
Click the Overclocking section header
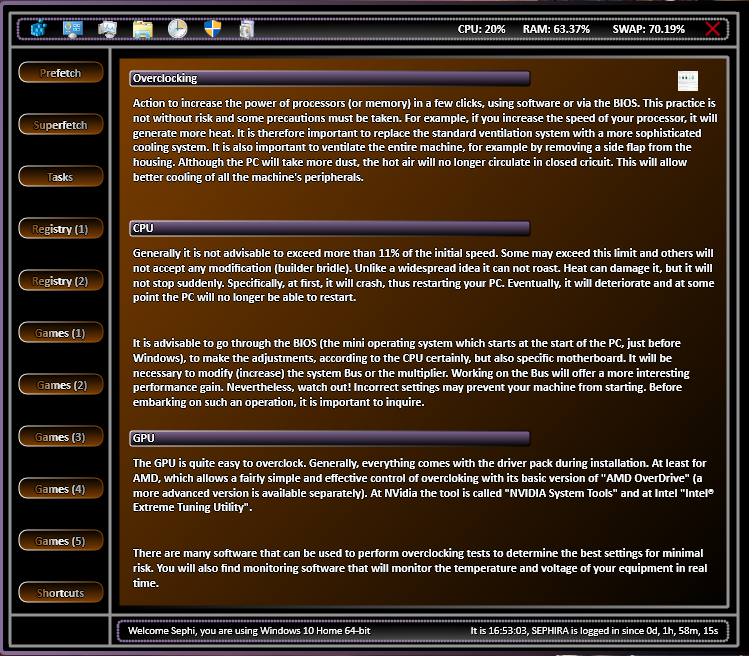pos(330,78)
